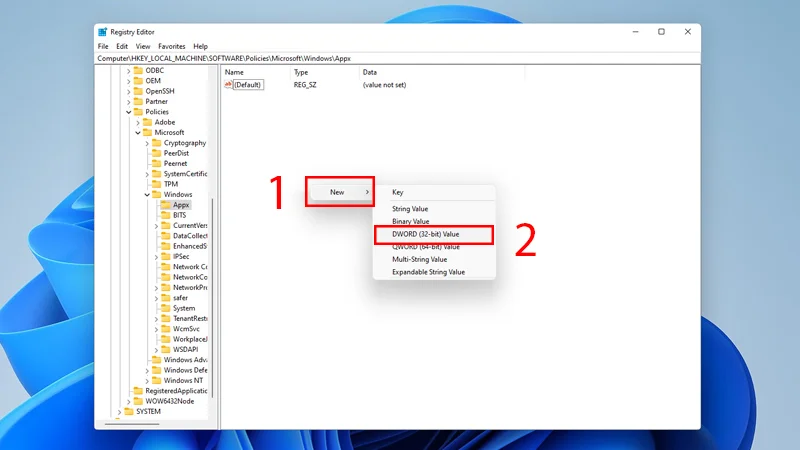Choose String Value from the submenu
The width and height of the screenshot is (800, 450).
(x=434, y=209)
